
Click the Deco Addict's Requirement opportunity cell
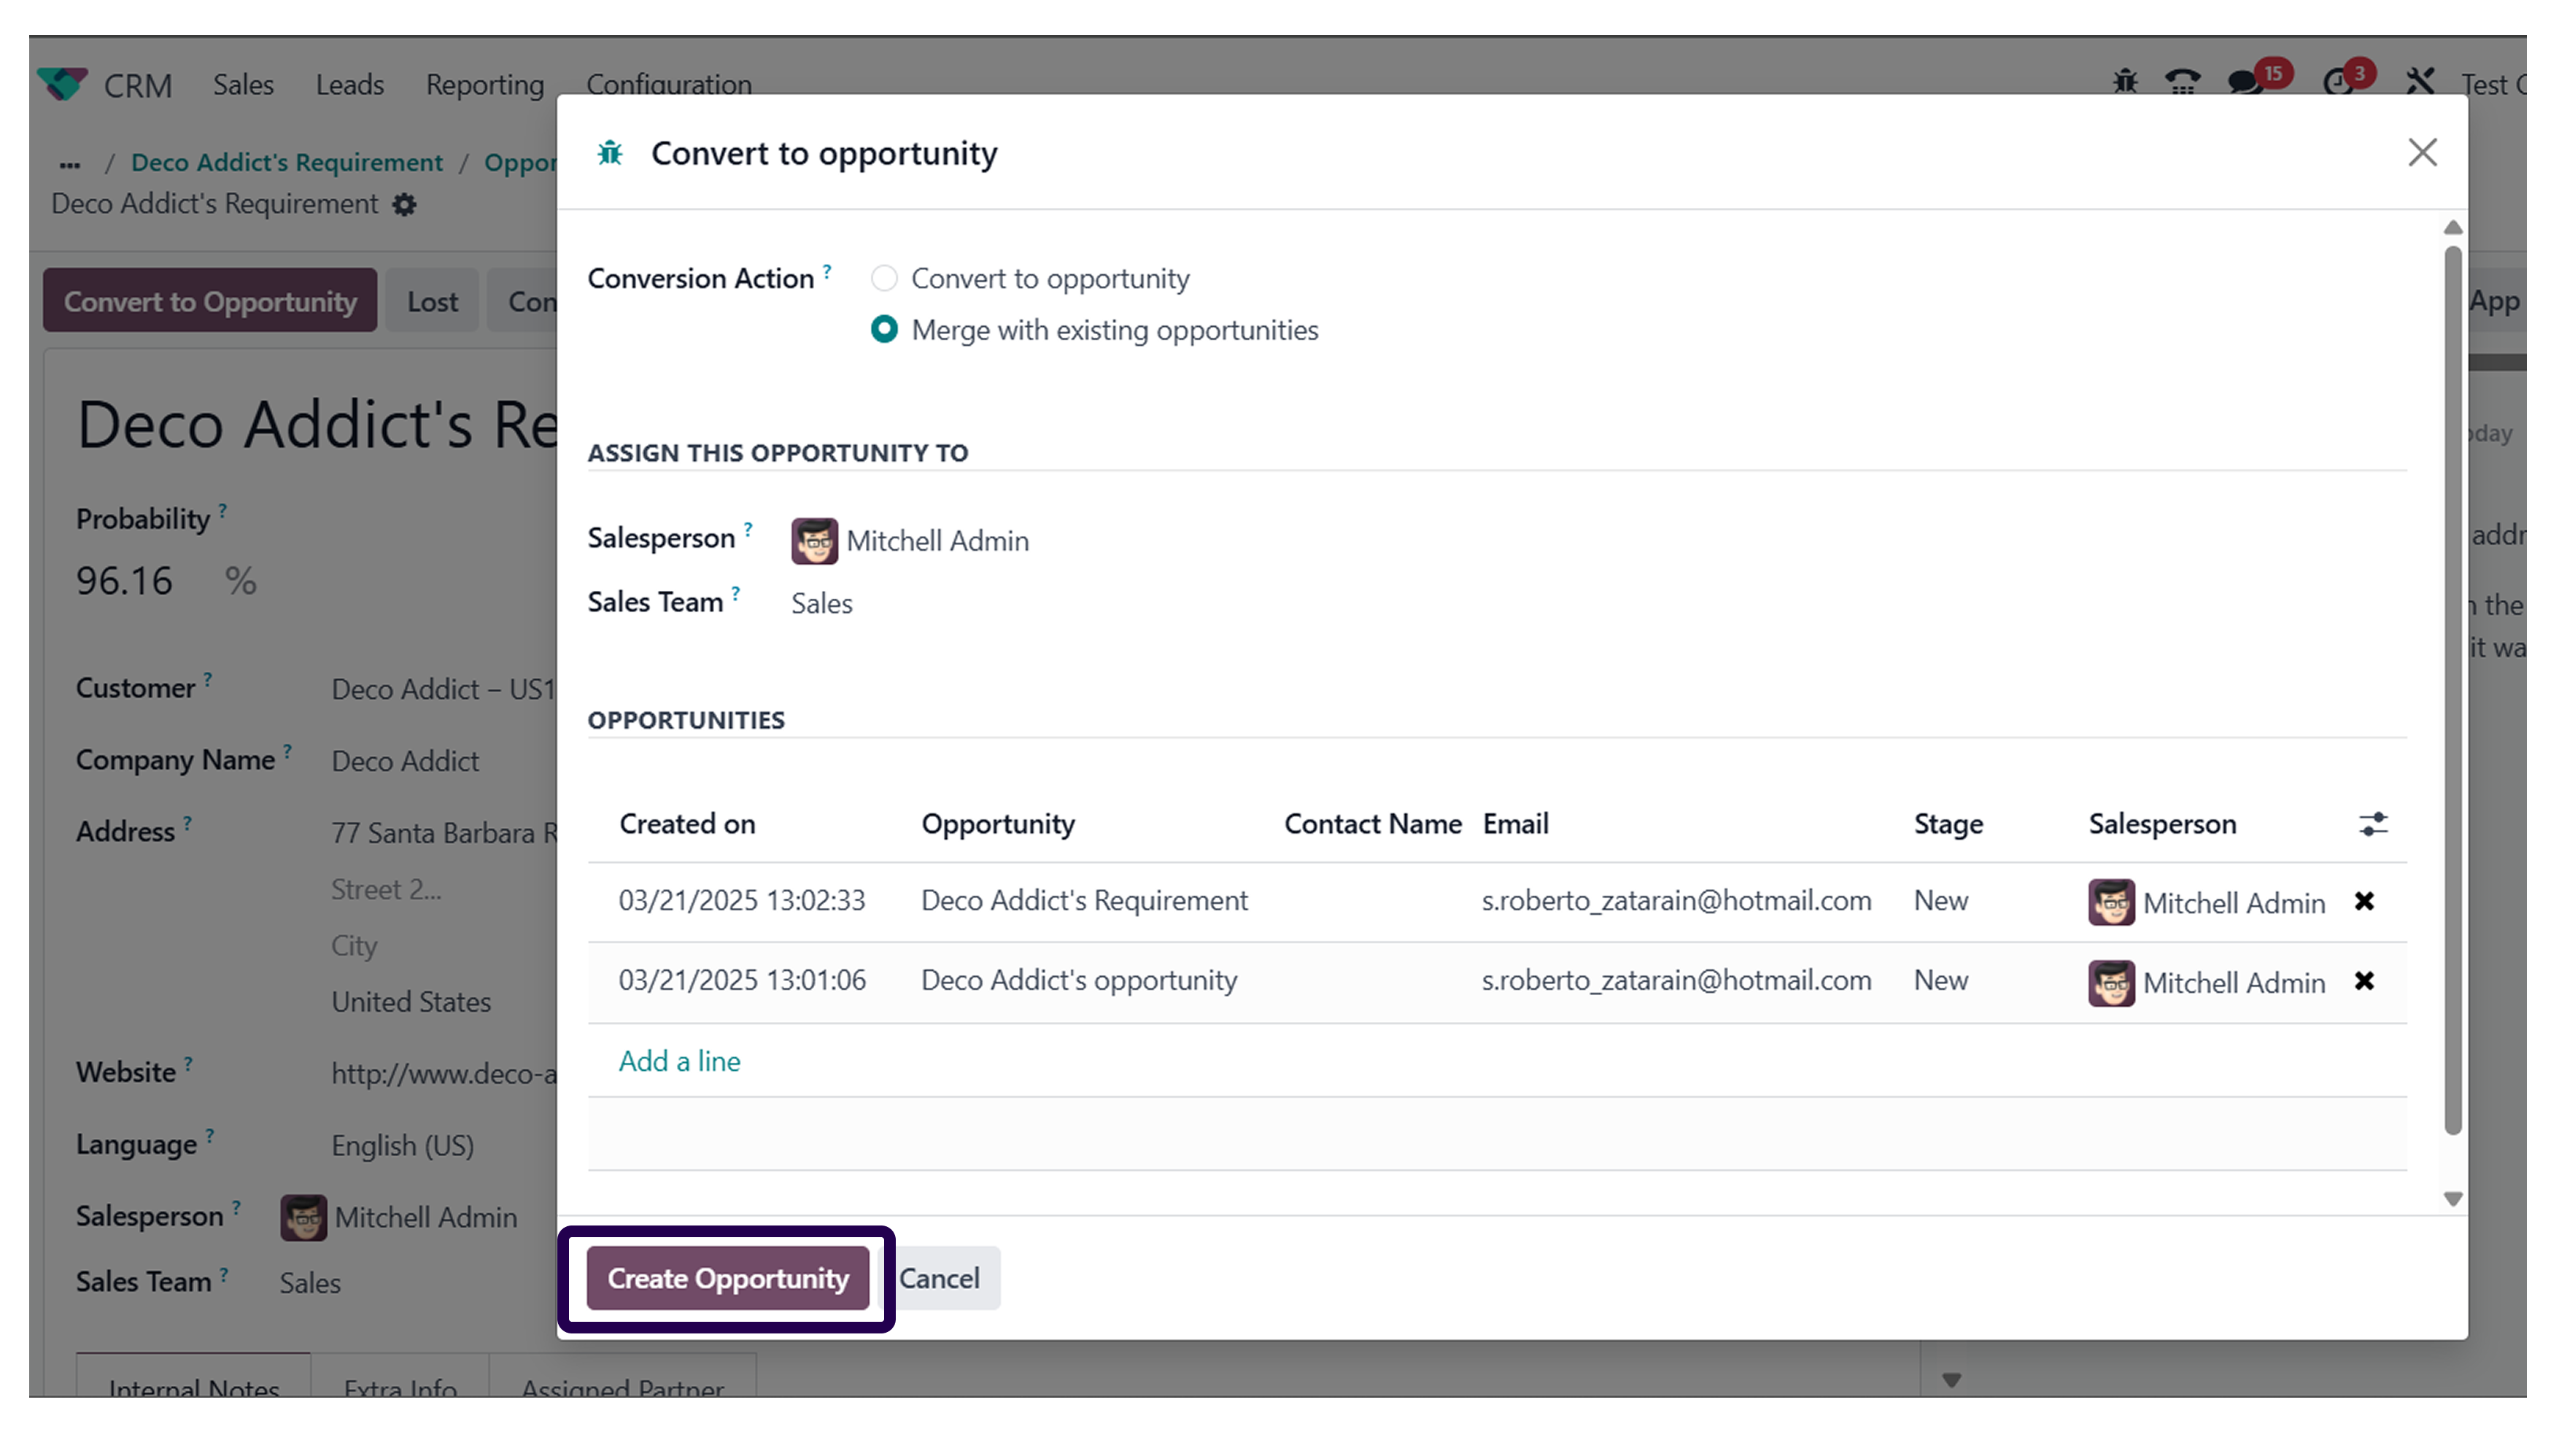pos(1084,901)
